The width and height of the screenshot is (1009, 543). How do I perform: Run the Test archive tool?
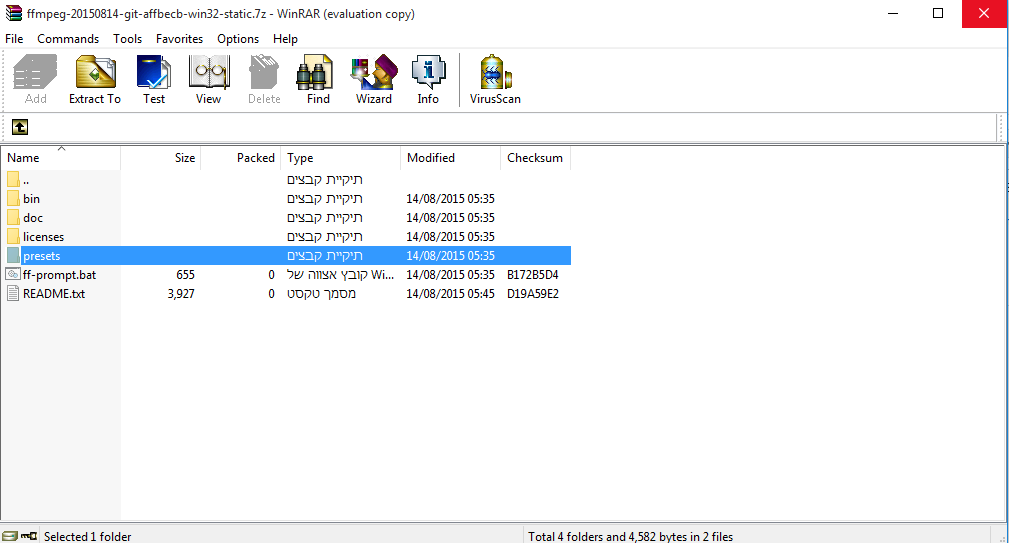click(x=154, y=78)
